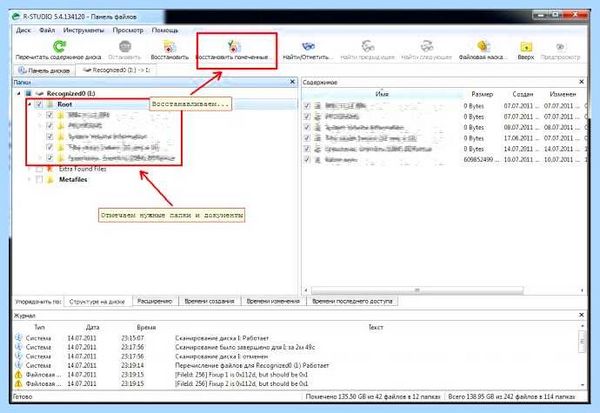This screenshot has width=600, height=413.
Task: Open the Диск menu
Action: pyautogui.click(x=23, y=30)
